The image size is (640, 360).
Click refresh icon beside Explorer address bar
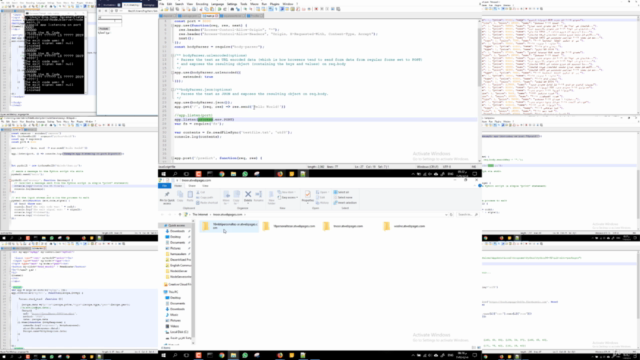[451, 214]
